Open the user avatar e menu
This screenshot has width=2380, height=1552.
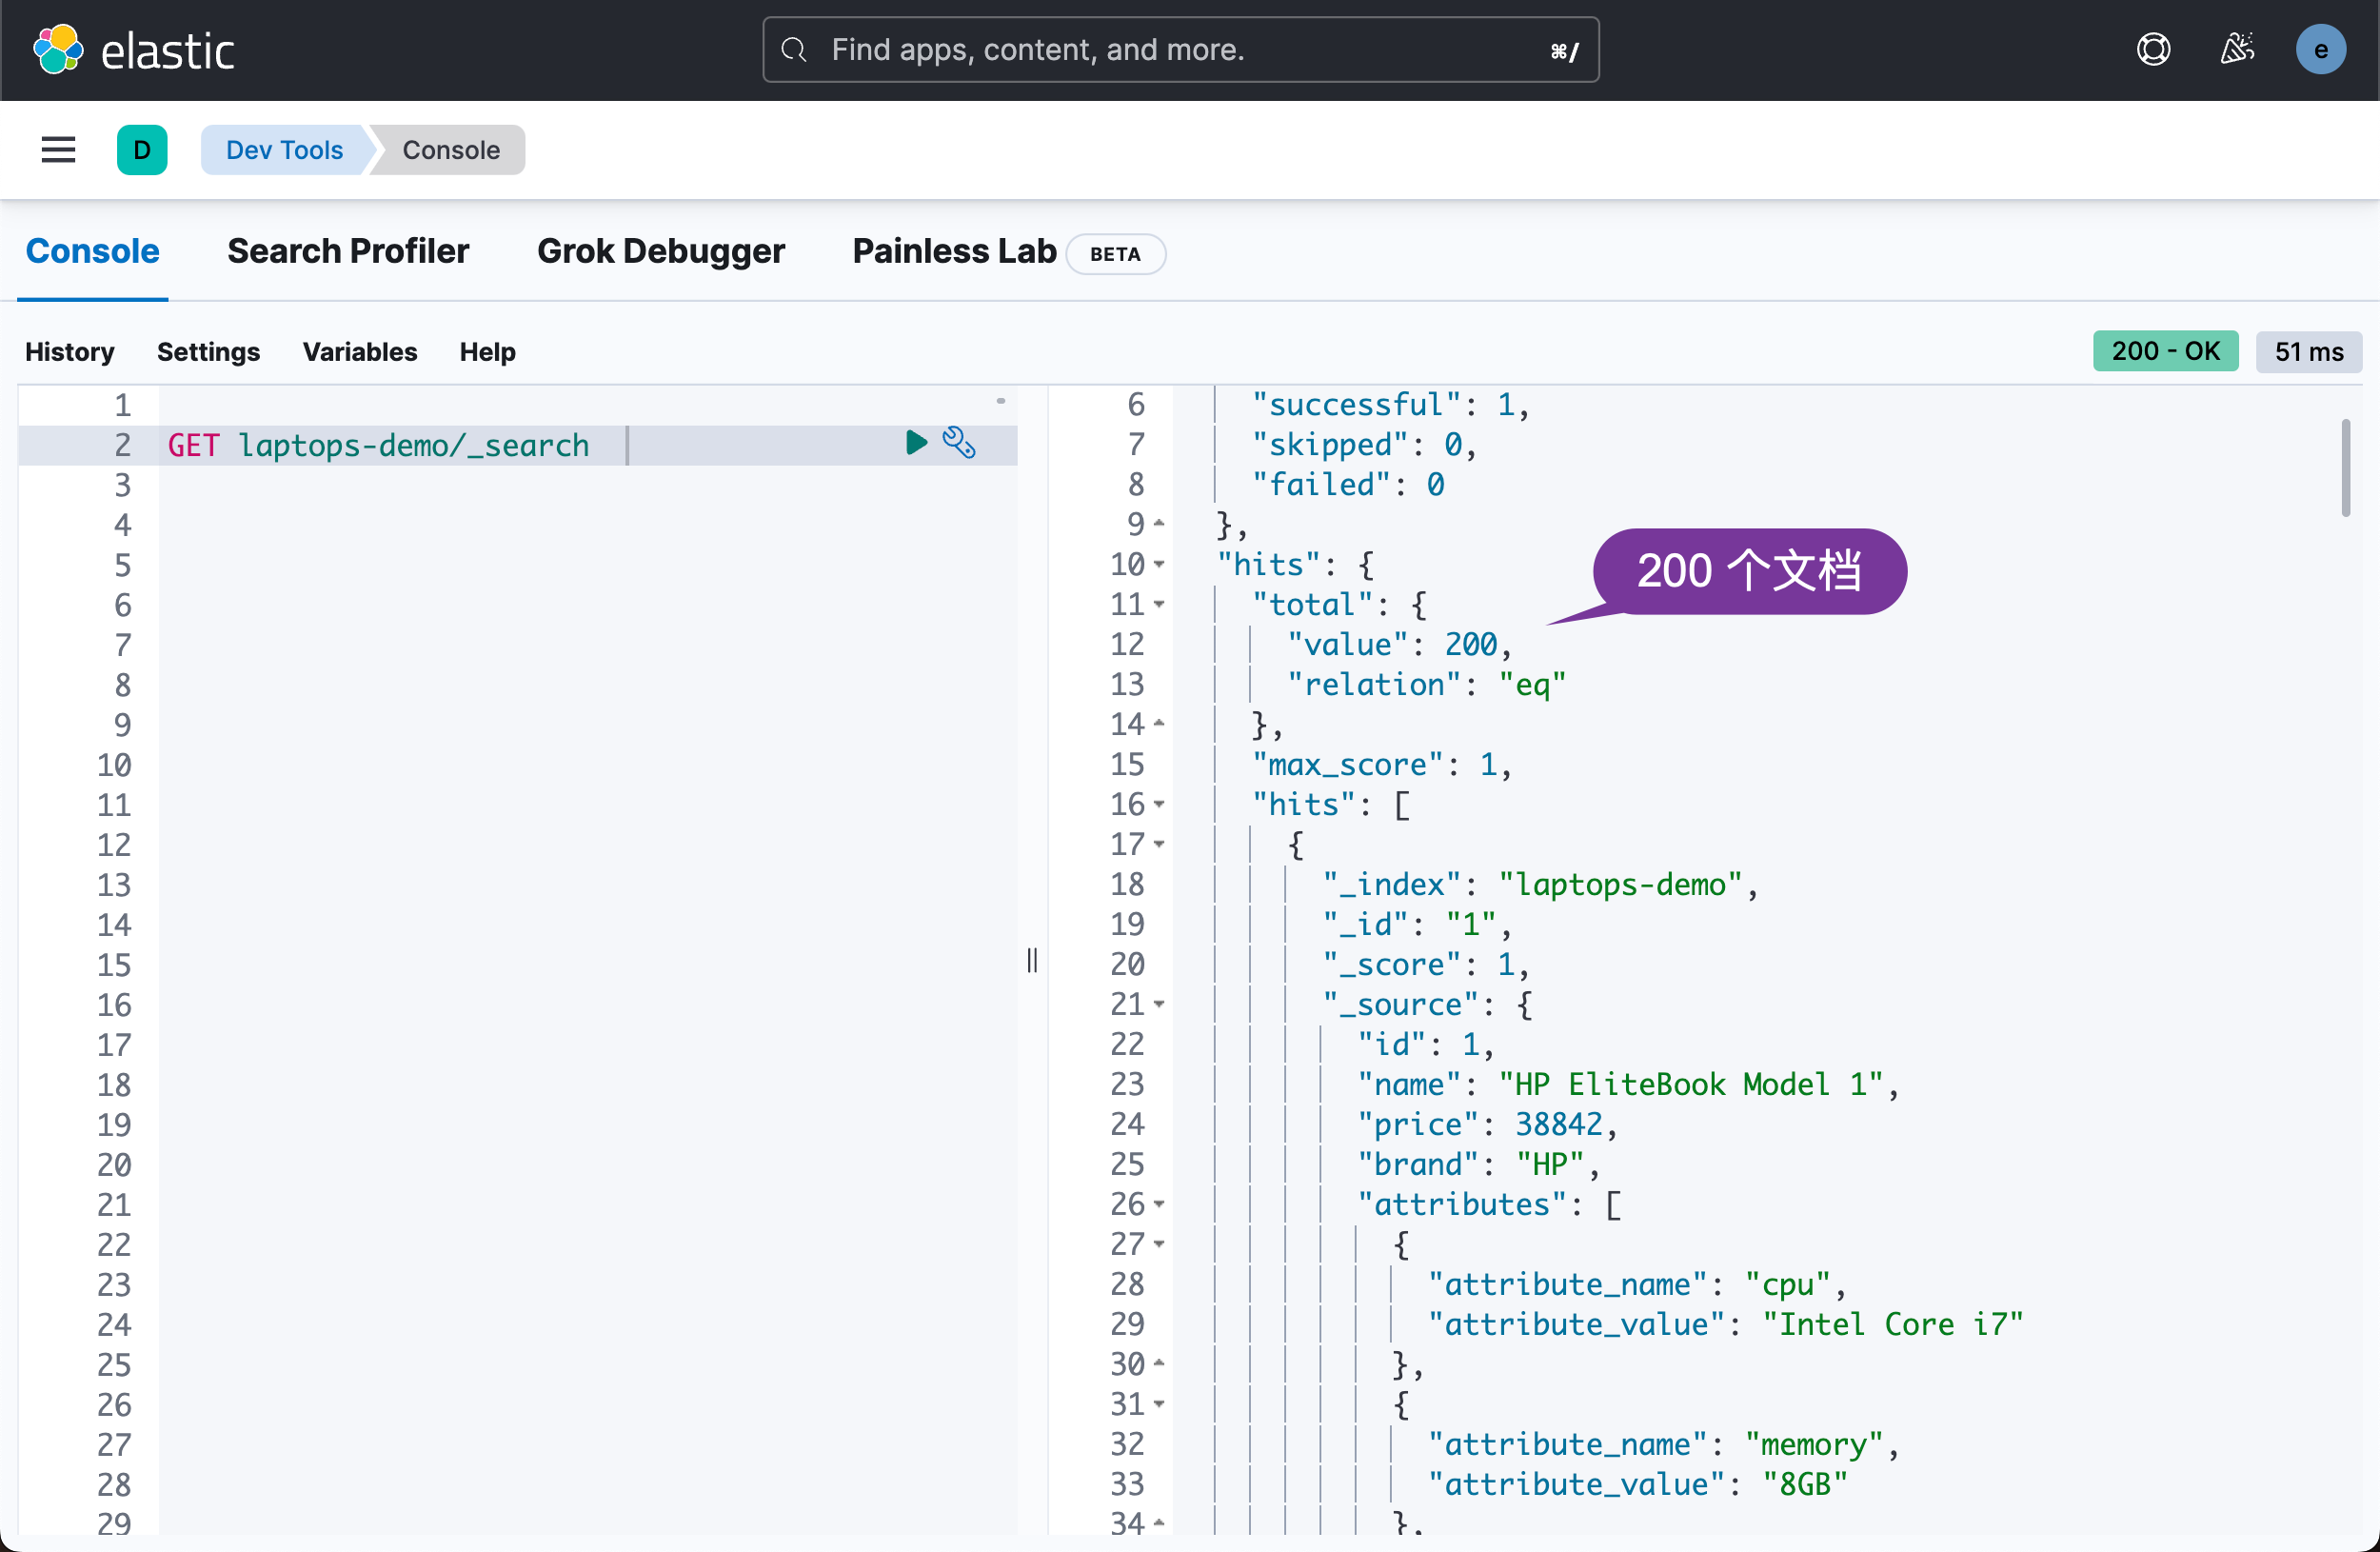point(2321,50)
